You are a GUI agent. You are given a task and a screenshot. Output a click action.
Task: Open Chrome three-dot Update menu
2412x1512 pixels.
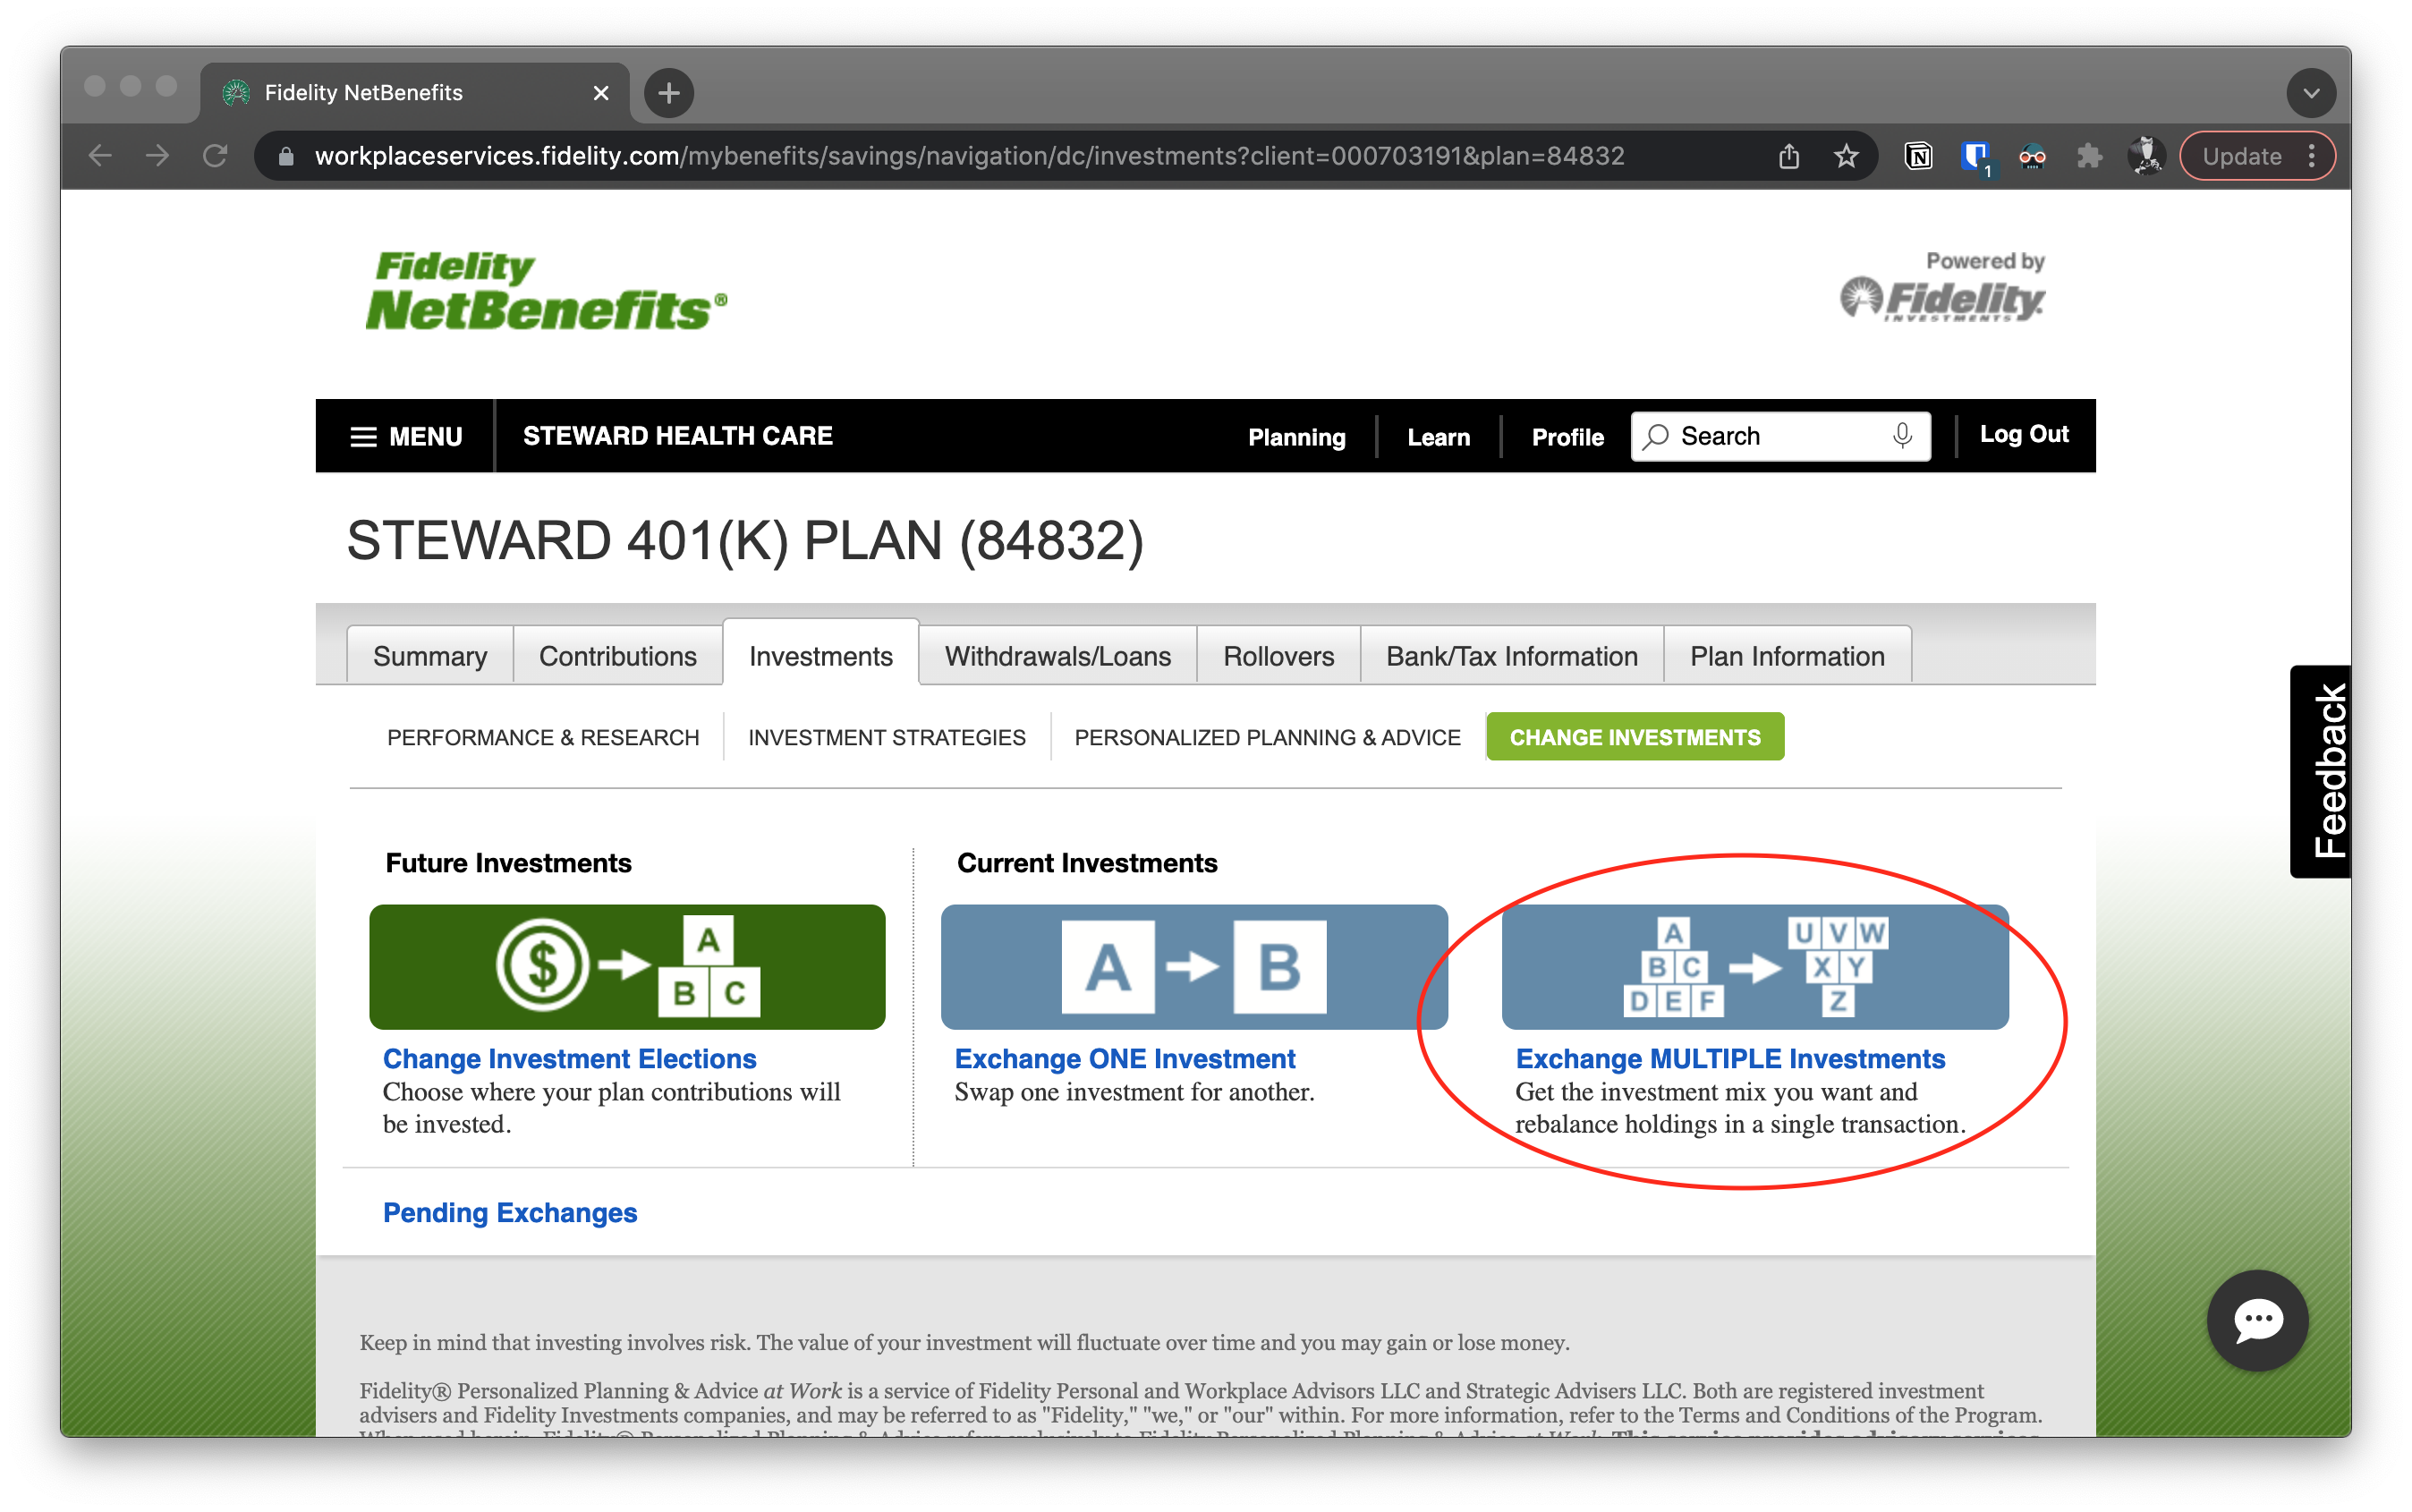click(2311, 156)
